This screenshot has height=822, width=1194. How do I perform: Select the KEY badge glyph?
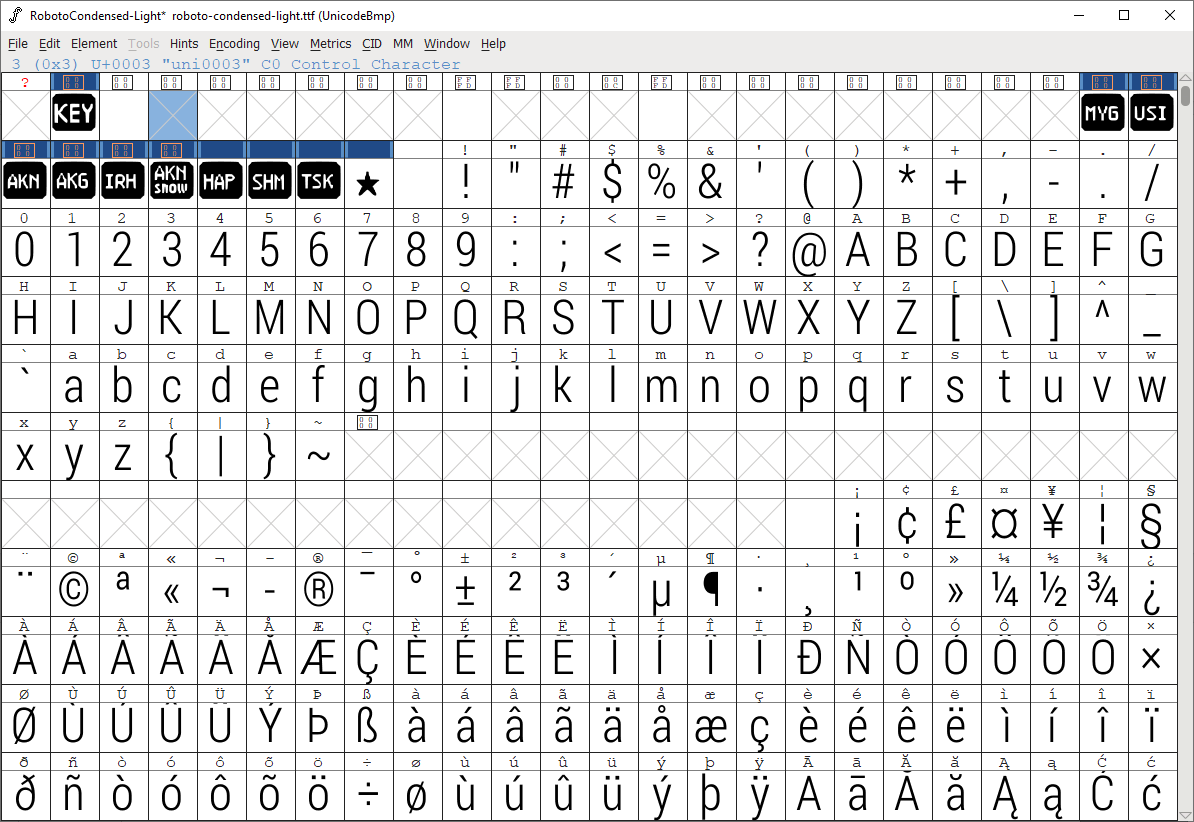coord(75,114)
